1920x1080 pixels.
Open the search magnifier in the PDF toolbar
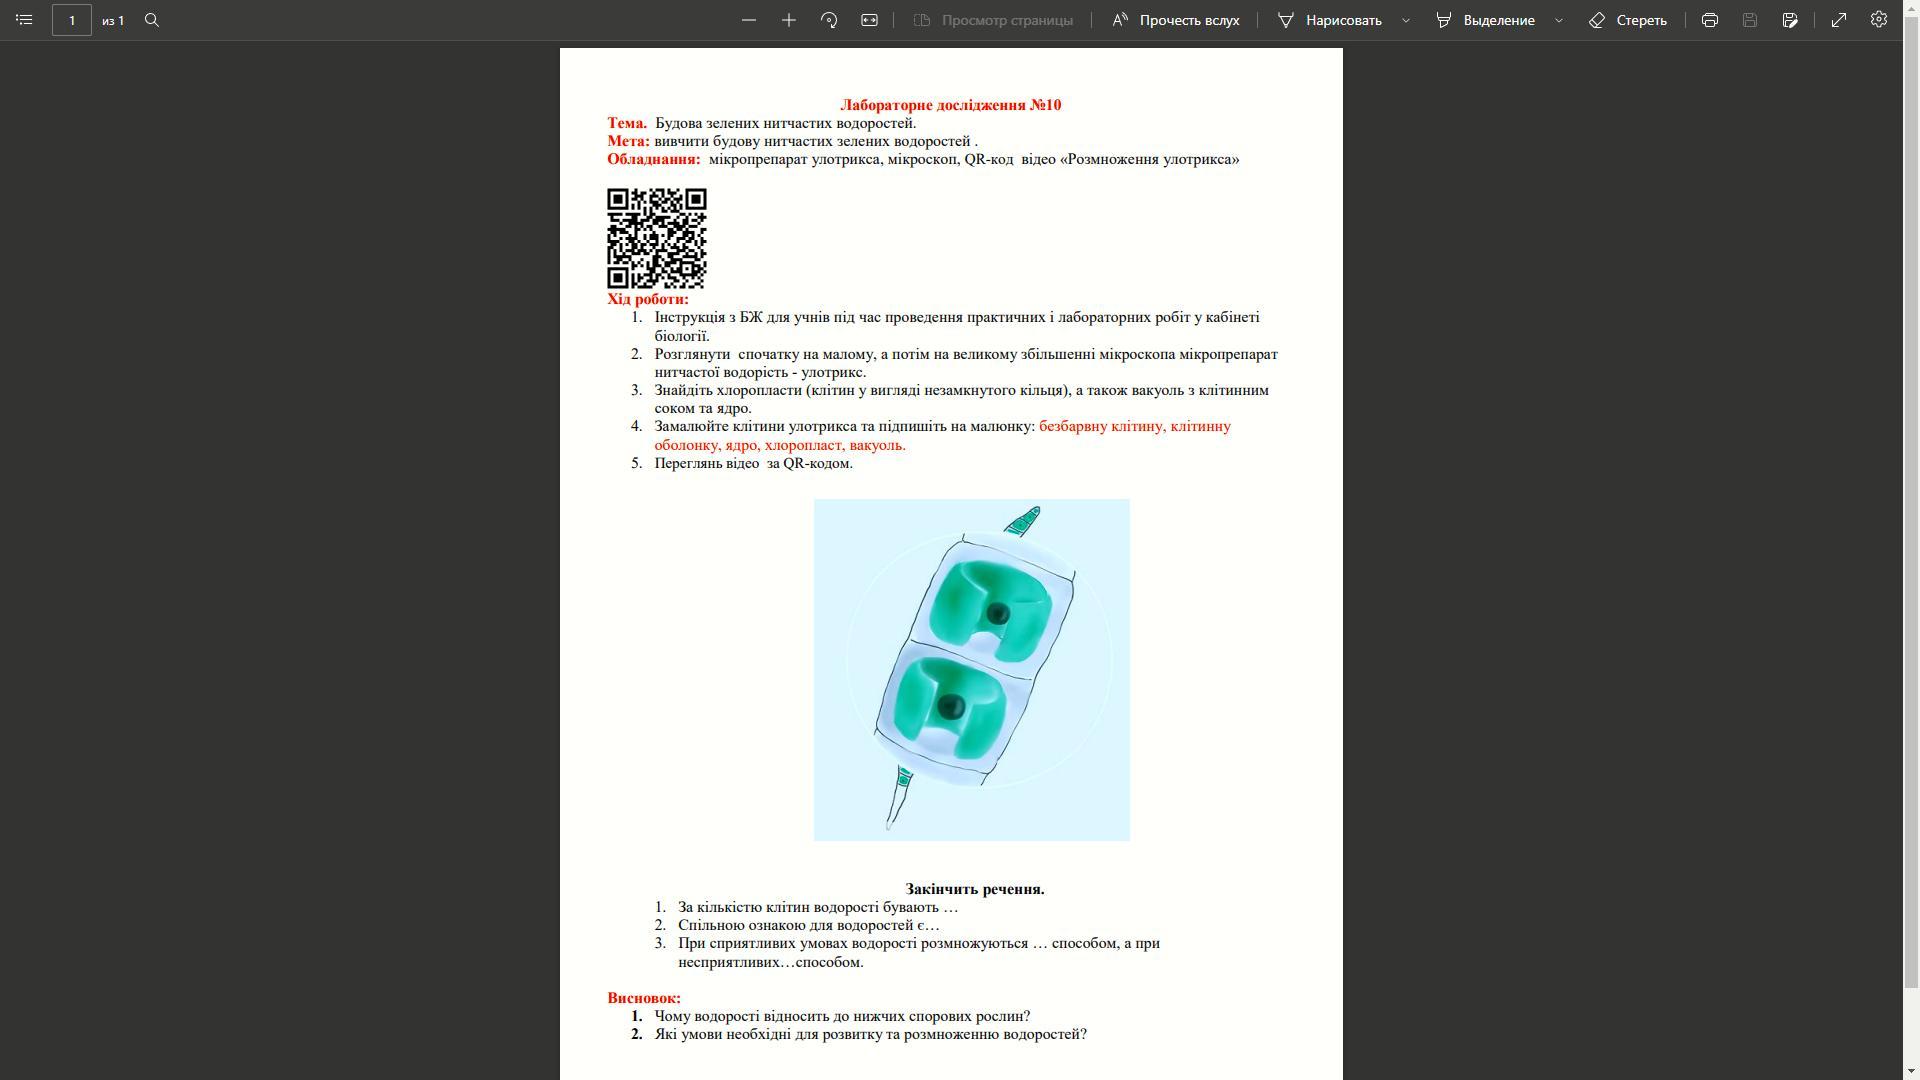pos(152,20)
